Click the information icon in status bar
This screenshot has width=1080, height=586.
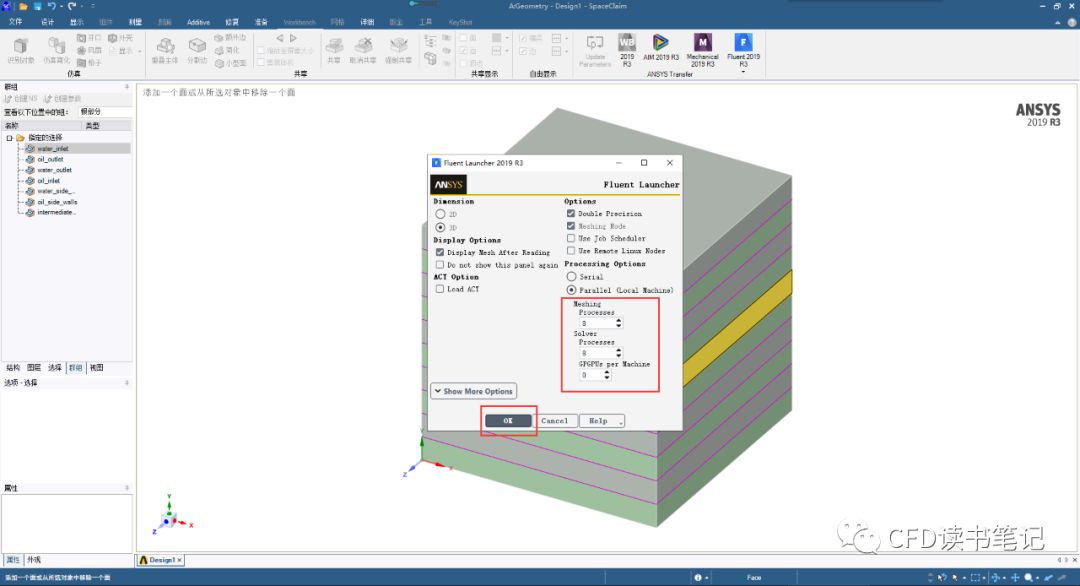(698, 578)
